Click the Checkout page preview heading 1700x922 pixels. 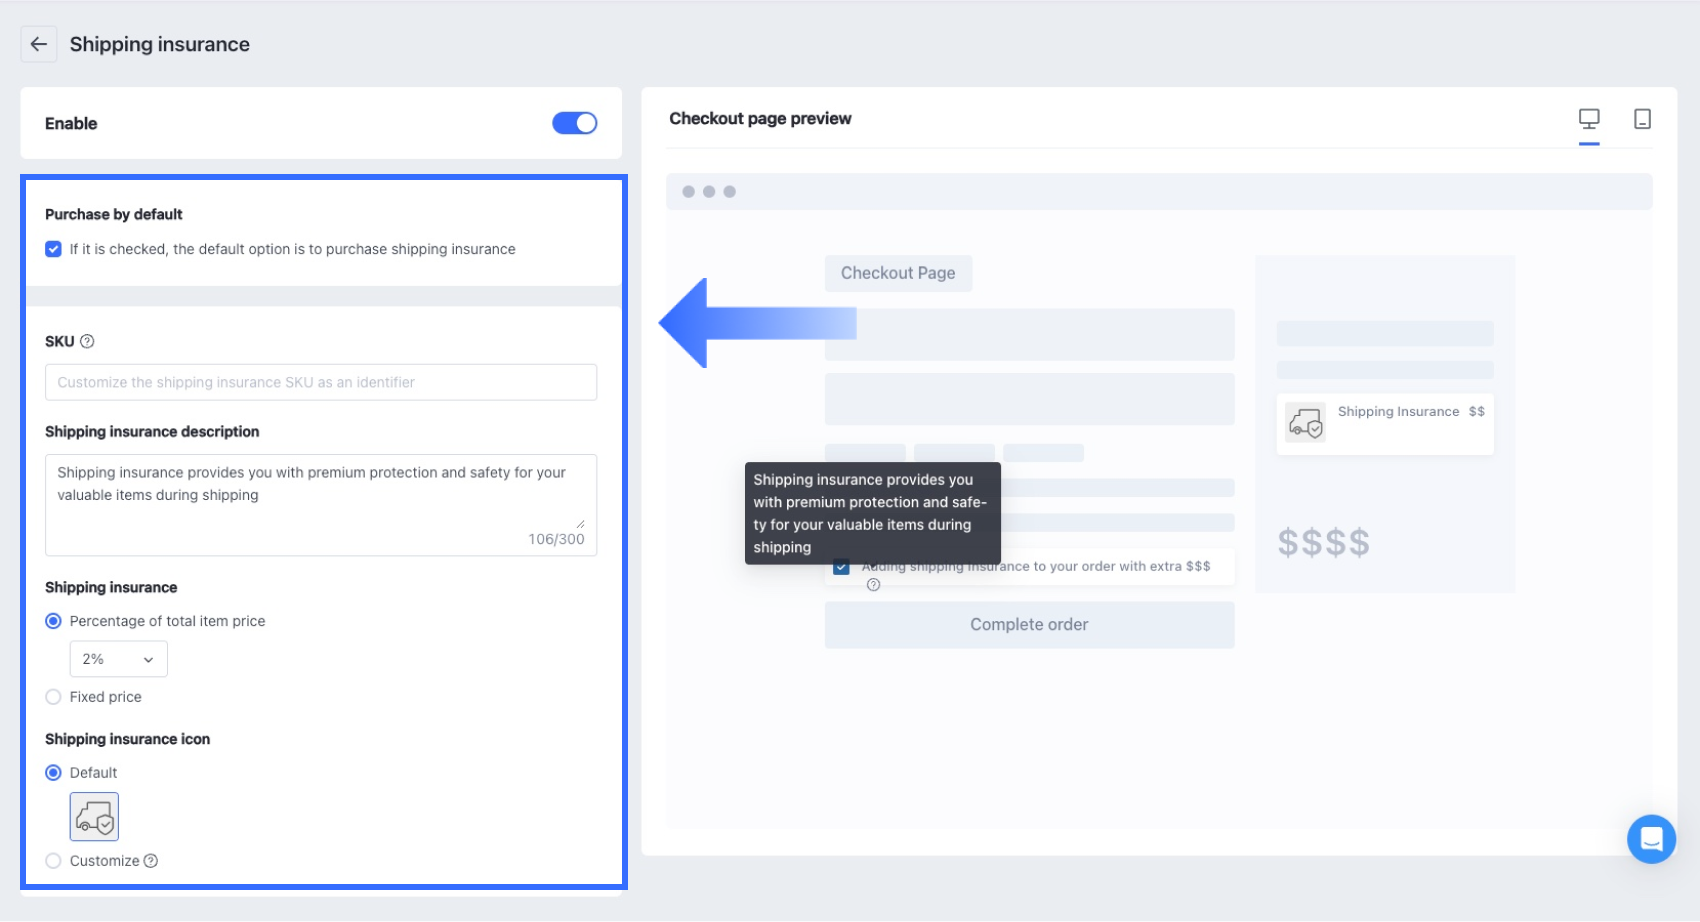click(x=760, y=119)
